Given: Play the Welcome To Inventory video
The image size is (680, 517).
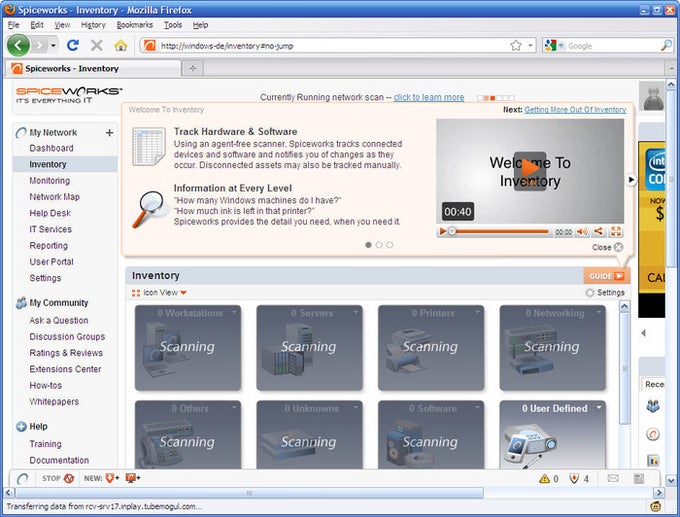Looking at the screenshot, I should tap(530, 170).
